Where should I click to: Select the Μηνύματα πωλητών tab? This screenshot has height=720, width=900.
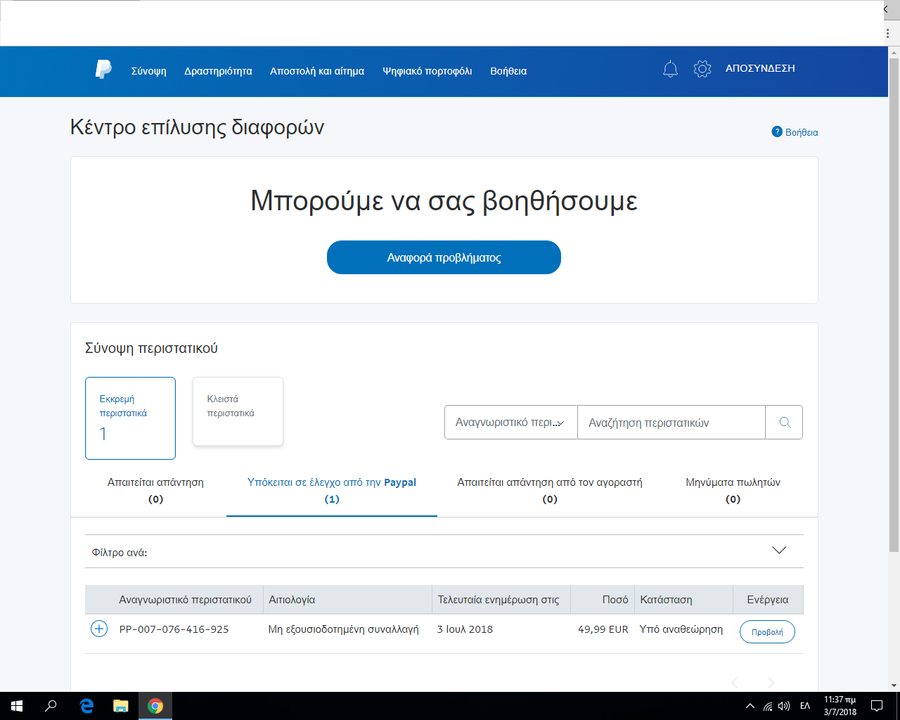click(x=733, y=490)
